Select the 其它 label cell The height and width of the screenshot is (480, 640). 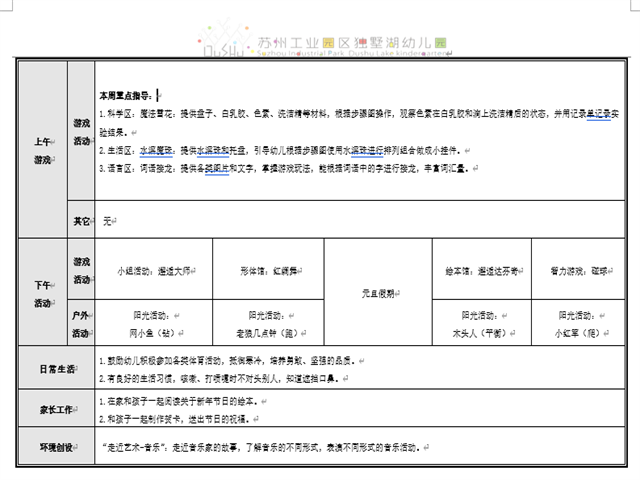pos(81,220)
